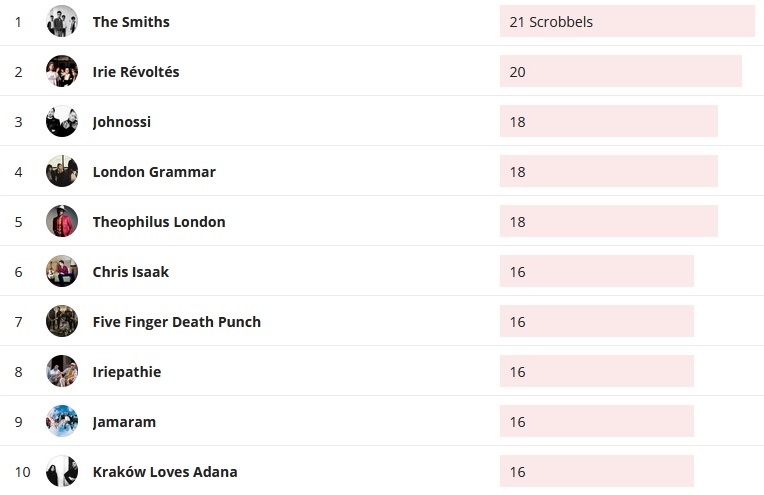Open Five Finger Death Punch link
Viewport: 764px width, 495px height.
[x=176, y=322]
